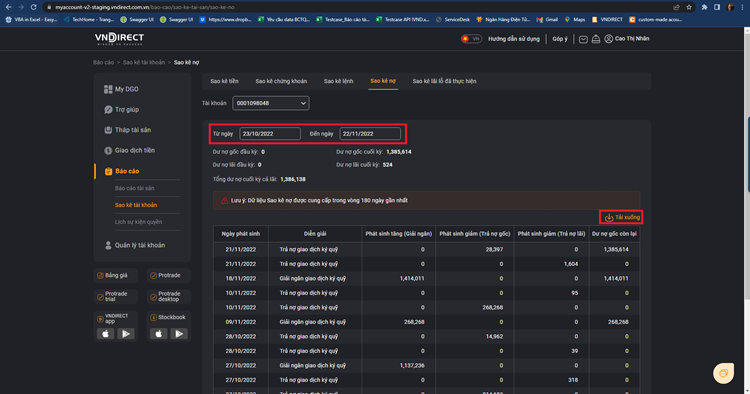Click browser reload button
Image resolution: width=750 pixels, height=394 pixels.
tap(33, 7)
